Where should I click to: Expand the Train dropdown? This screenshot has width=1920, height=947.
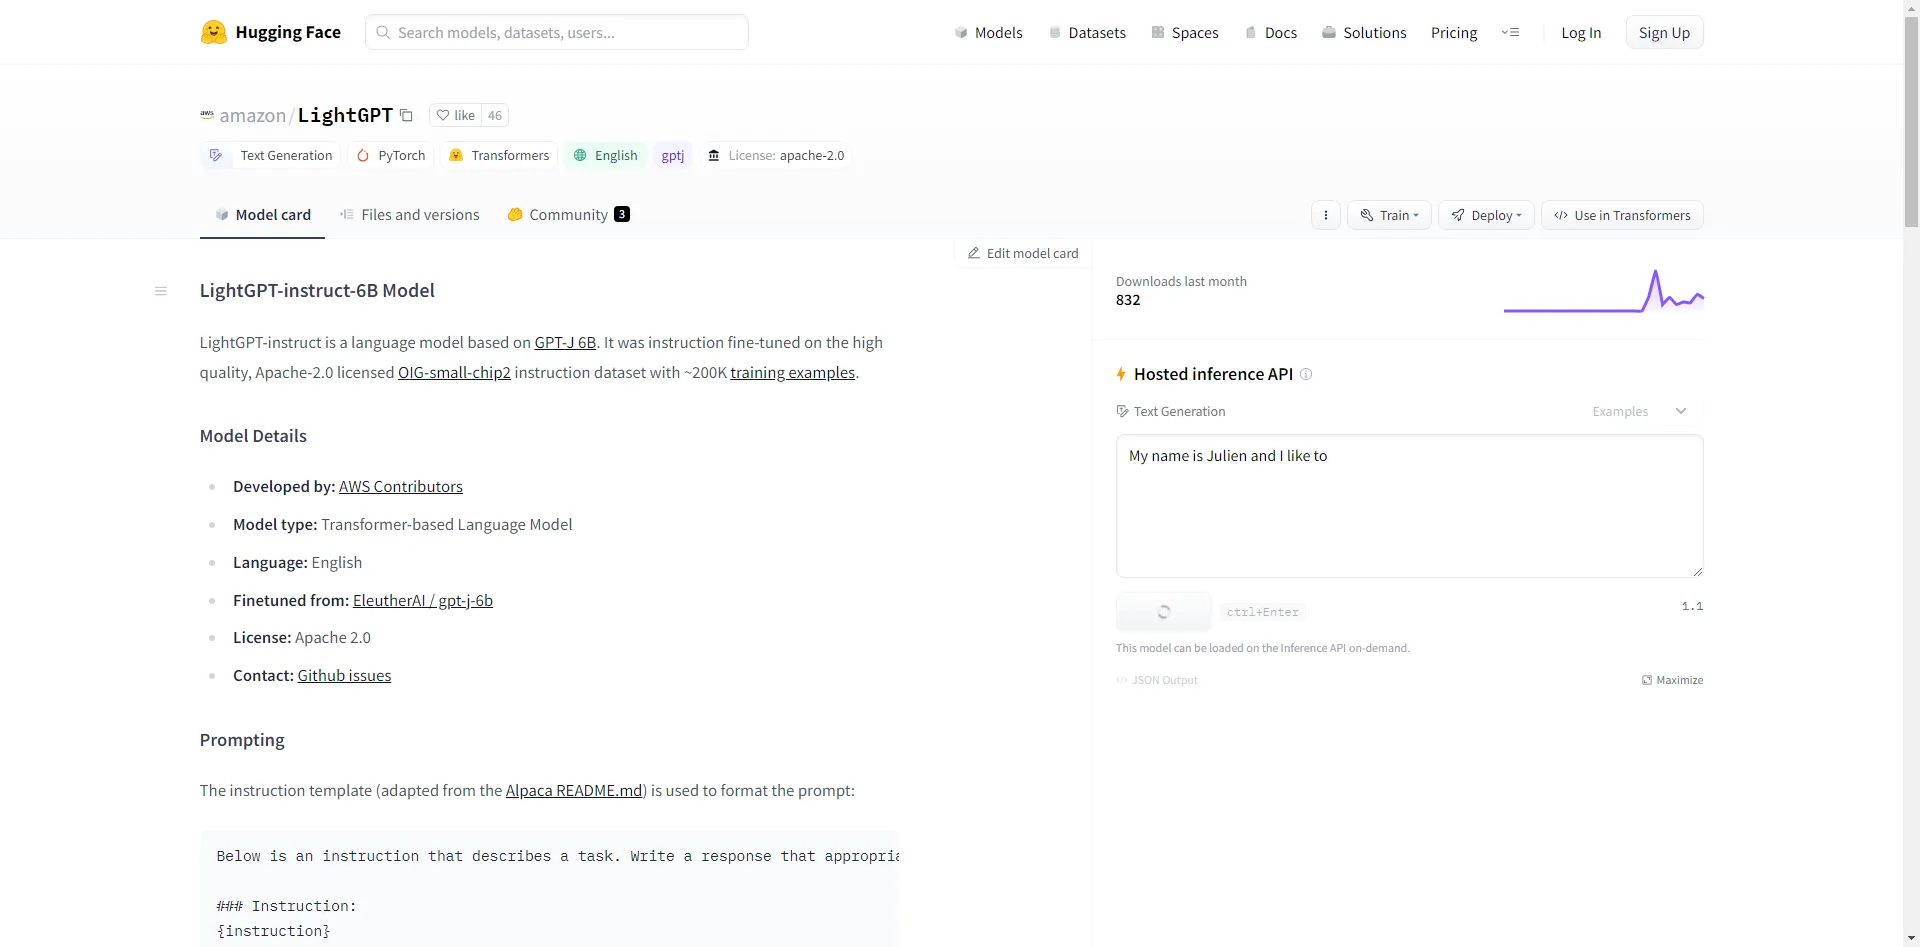pyautogui.click(x=1390, y=215)
